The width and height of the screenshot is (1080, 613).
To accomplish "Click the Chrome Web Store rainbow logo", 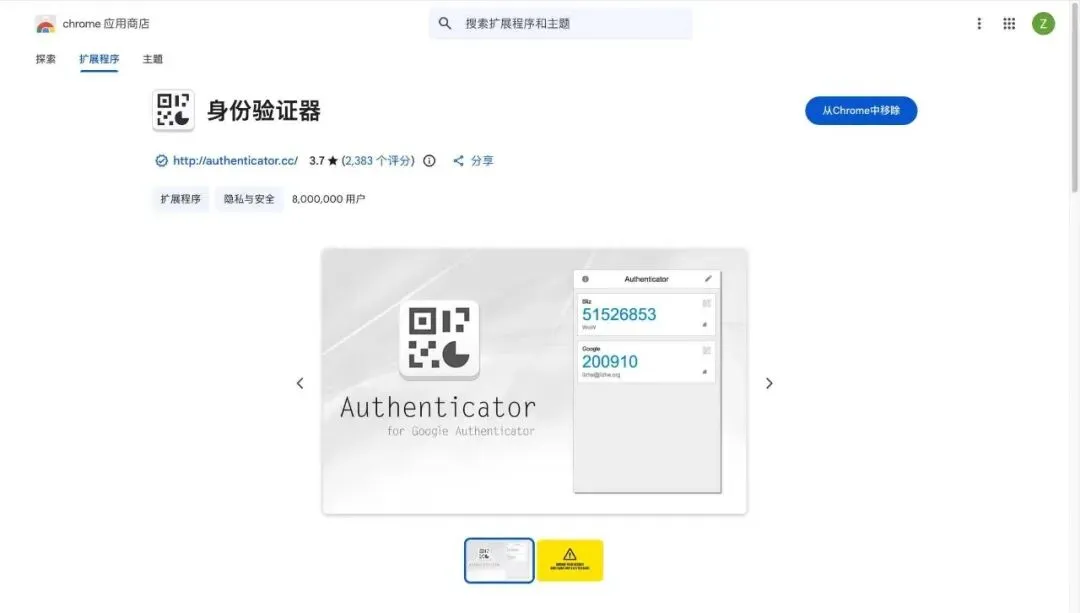I will (x=45, y=24).
